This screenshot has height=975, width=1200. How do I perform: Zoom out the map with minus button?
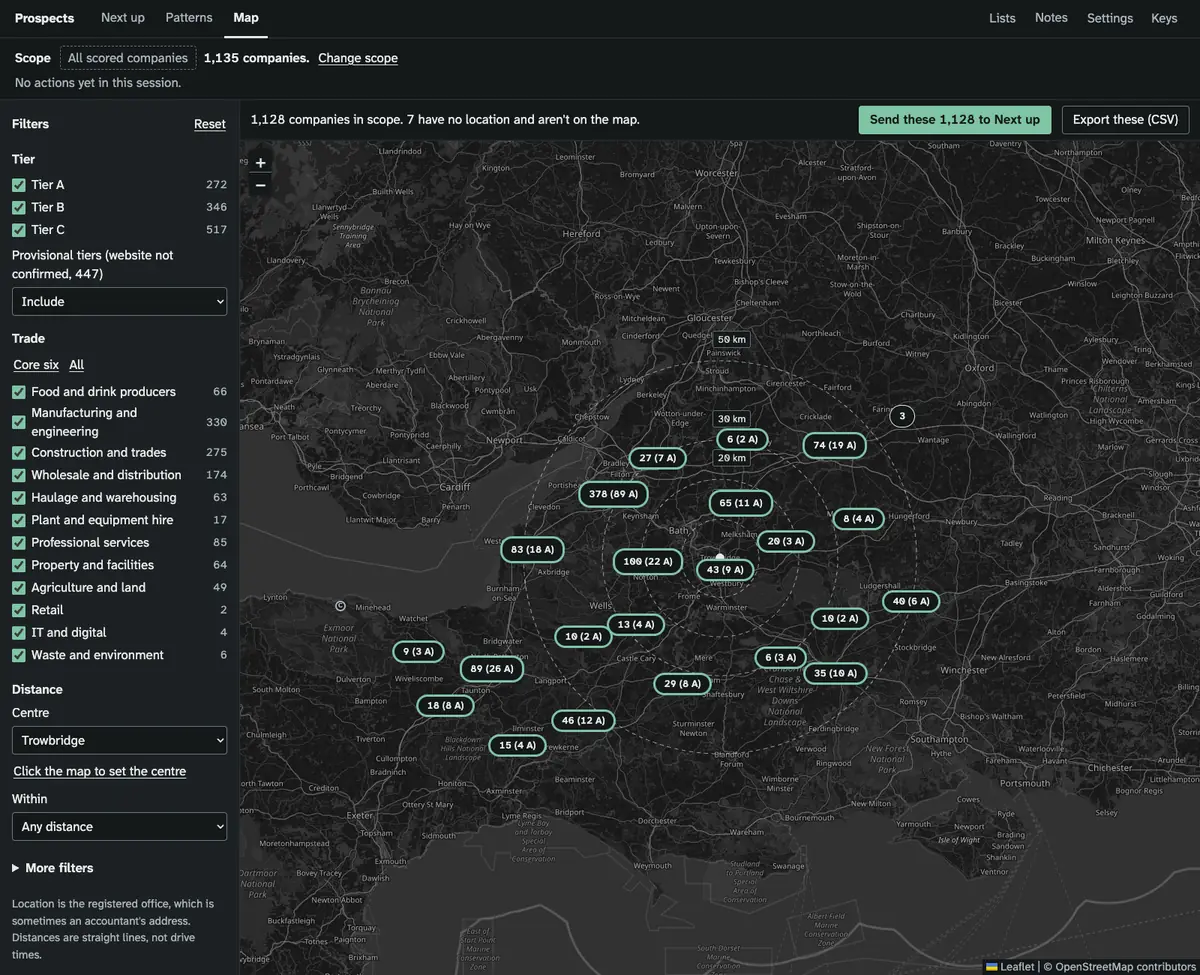click(x=260, y=185)
